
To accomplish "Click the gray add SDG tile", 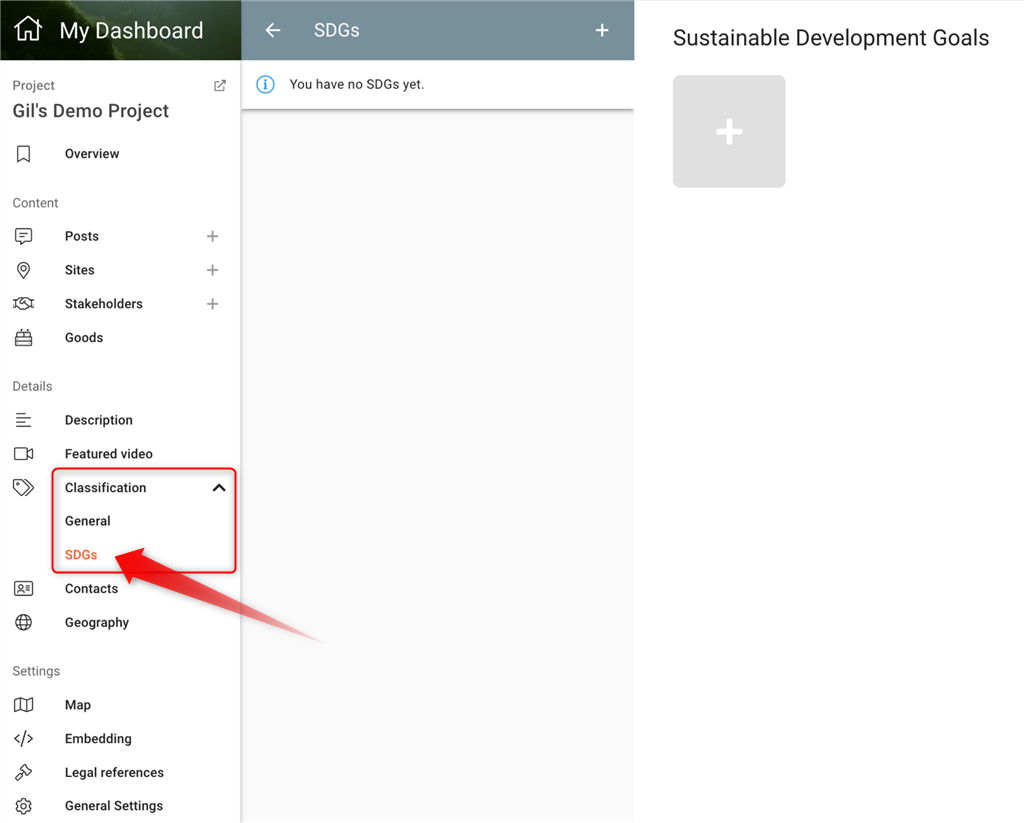I will tap(729, 132).
